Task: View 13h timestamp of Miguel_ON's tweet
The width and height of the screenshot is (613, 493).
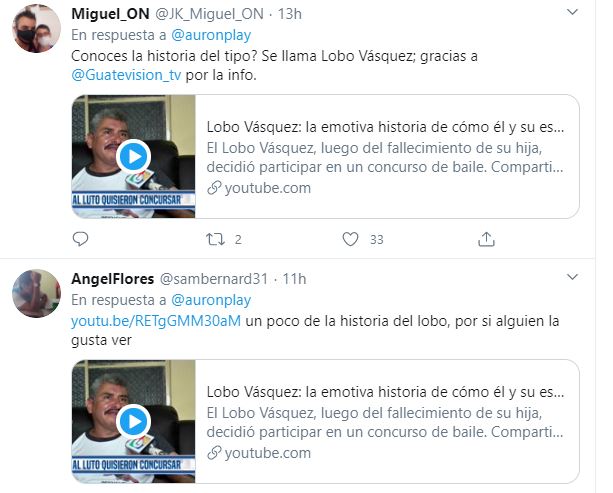Action: [290, 14]
